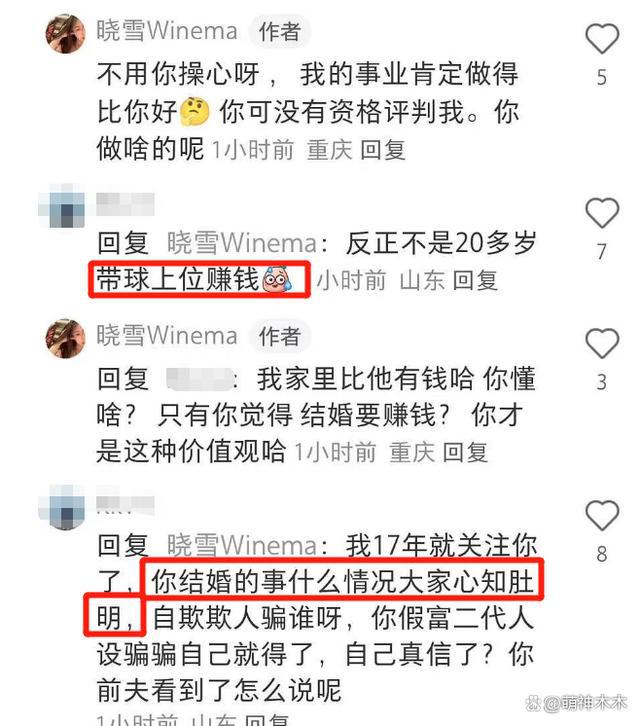The height and width of the screenshot is (726, 640).
Task: Like the first comment with 5 likes
Action: point(602,38)
